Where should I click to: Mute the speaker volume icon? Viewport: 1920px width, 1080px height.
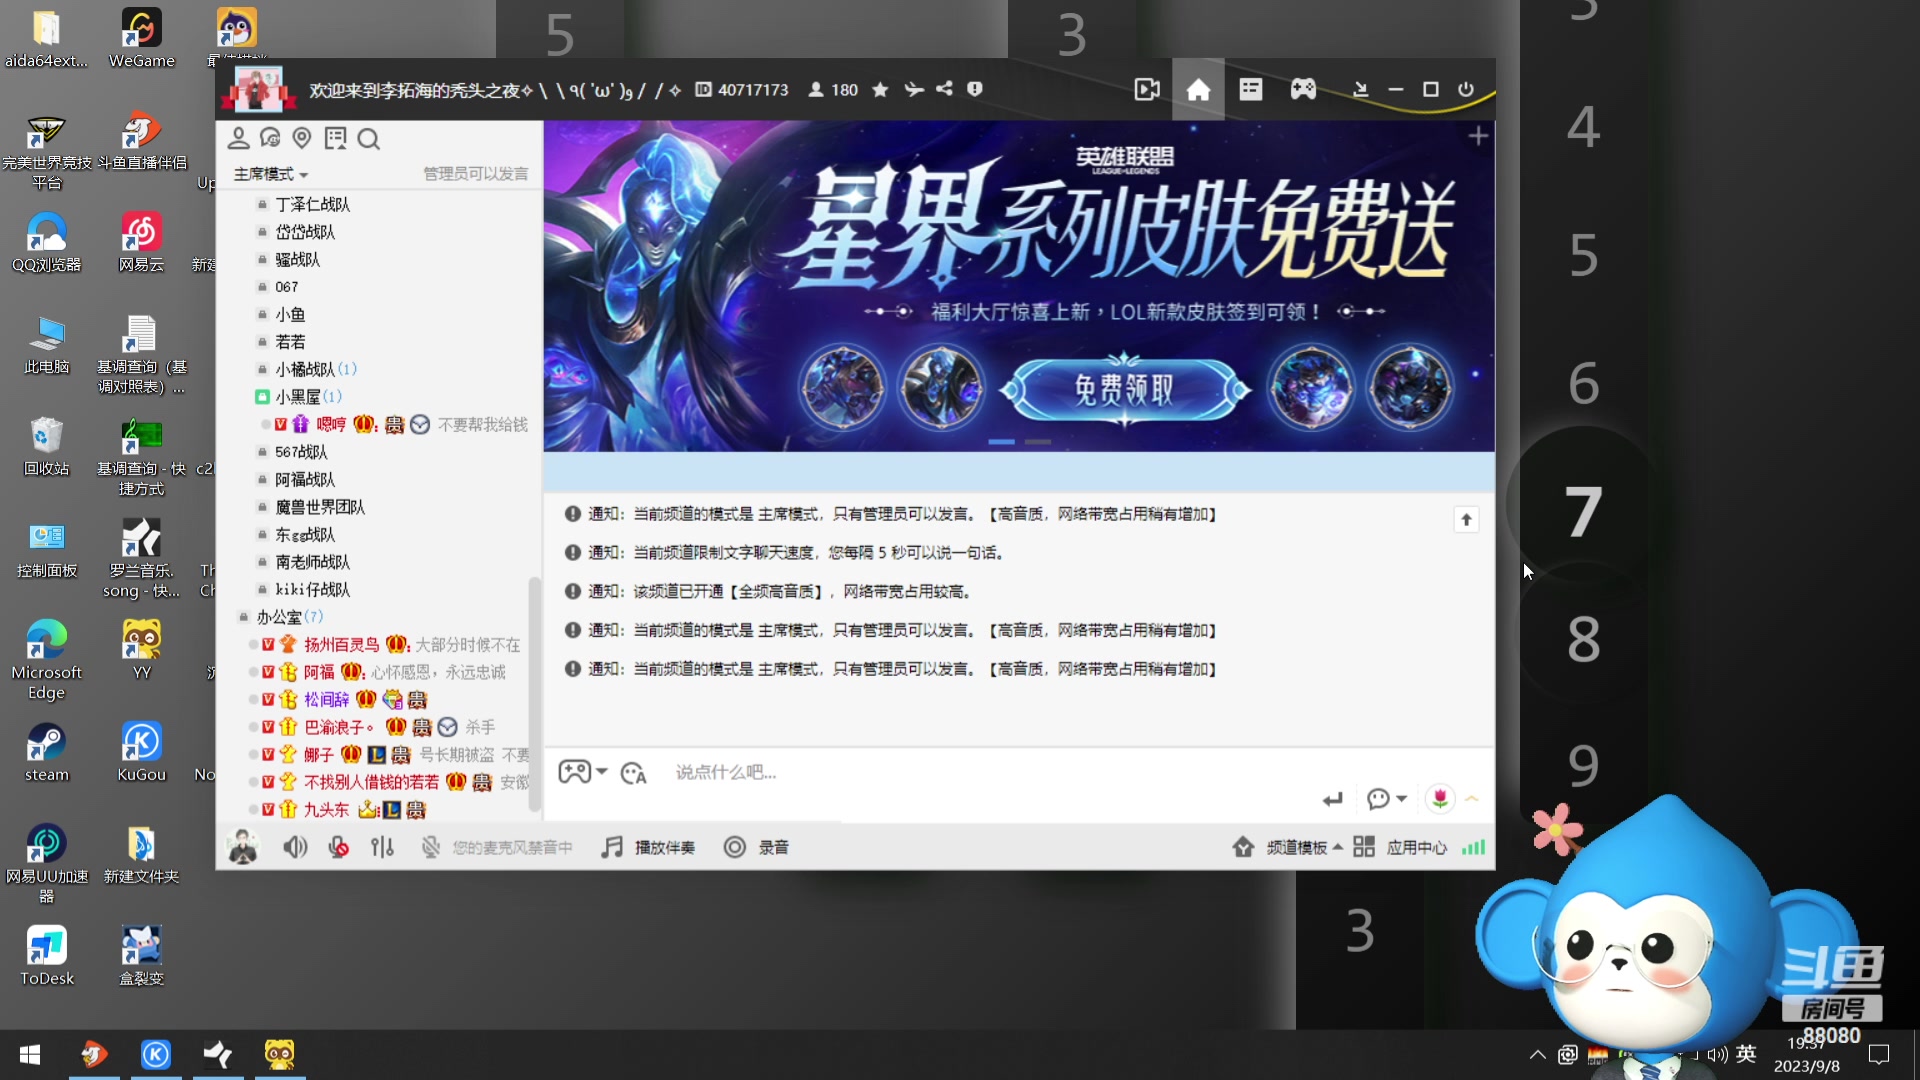pos(295,847)
